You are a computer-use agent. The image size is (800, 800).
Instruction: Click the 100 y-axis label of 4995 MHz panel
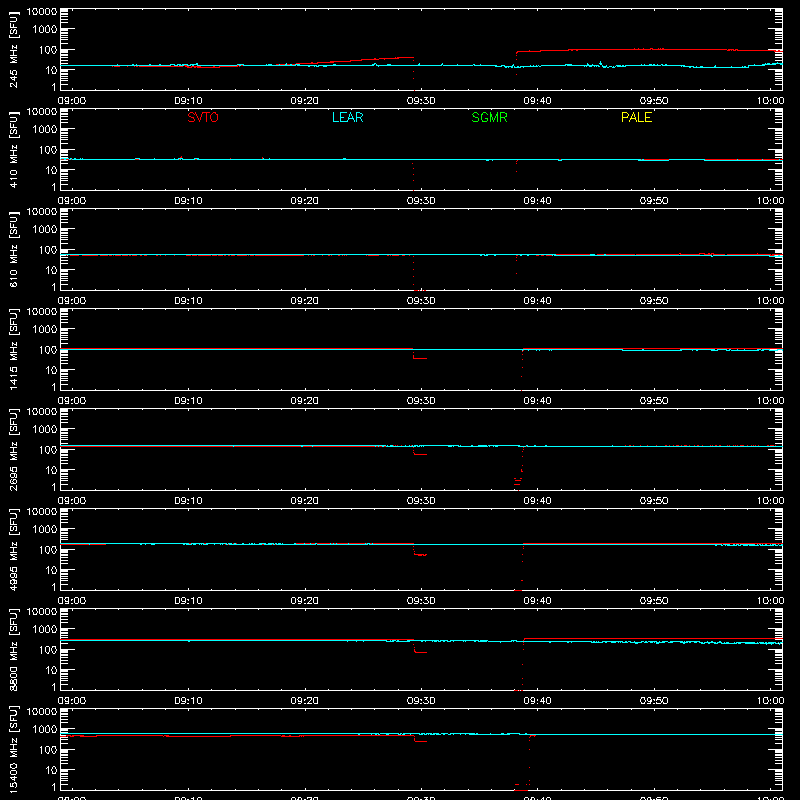48,549
